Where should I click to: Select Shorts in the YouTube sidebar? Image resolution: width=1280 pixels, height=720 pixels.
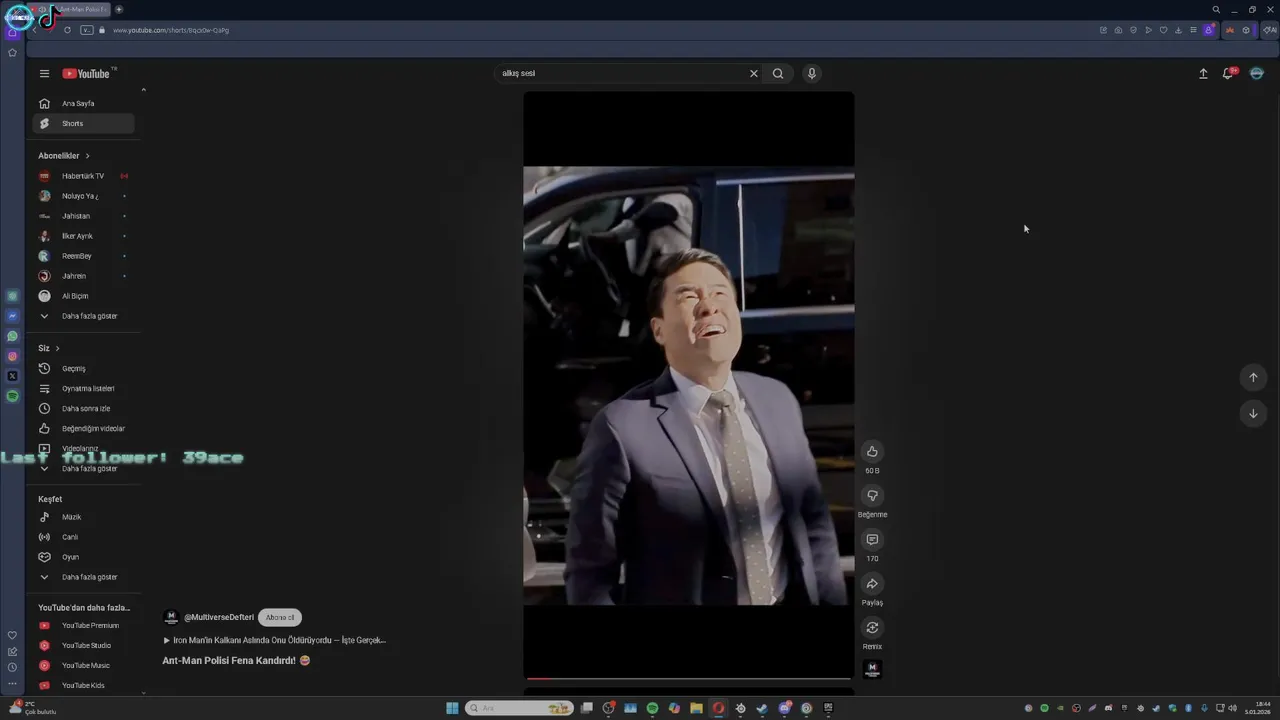pyautogui.click(x=83, y=123)
